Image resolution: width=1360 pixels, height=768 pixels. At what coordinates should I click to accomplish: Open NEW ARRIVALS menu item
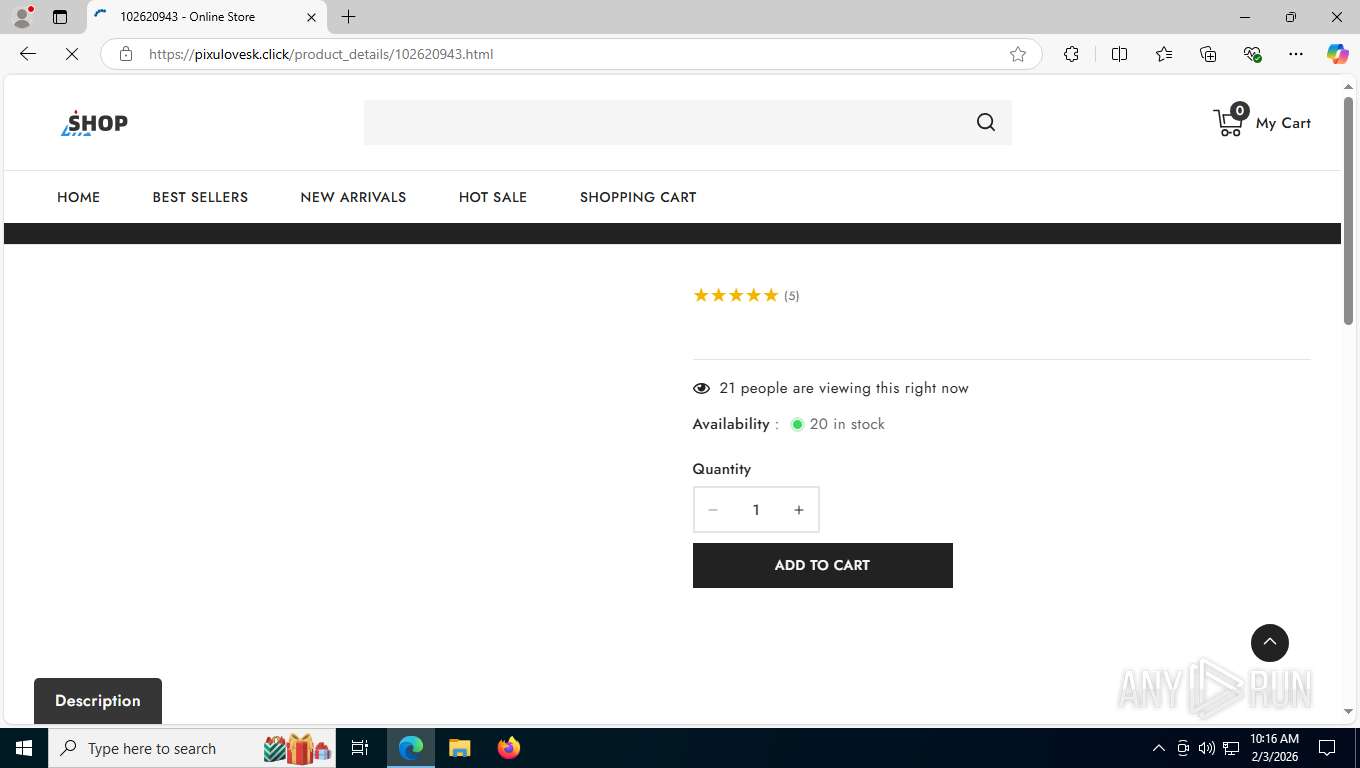pos(353,197)
